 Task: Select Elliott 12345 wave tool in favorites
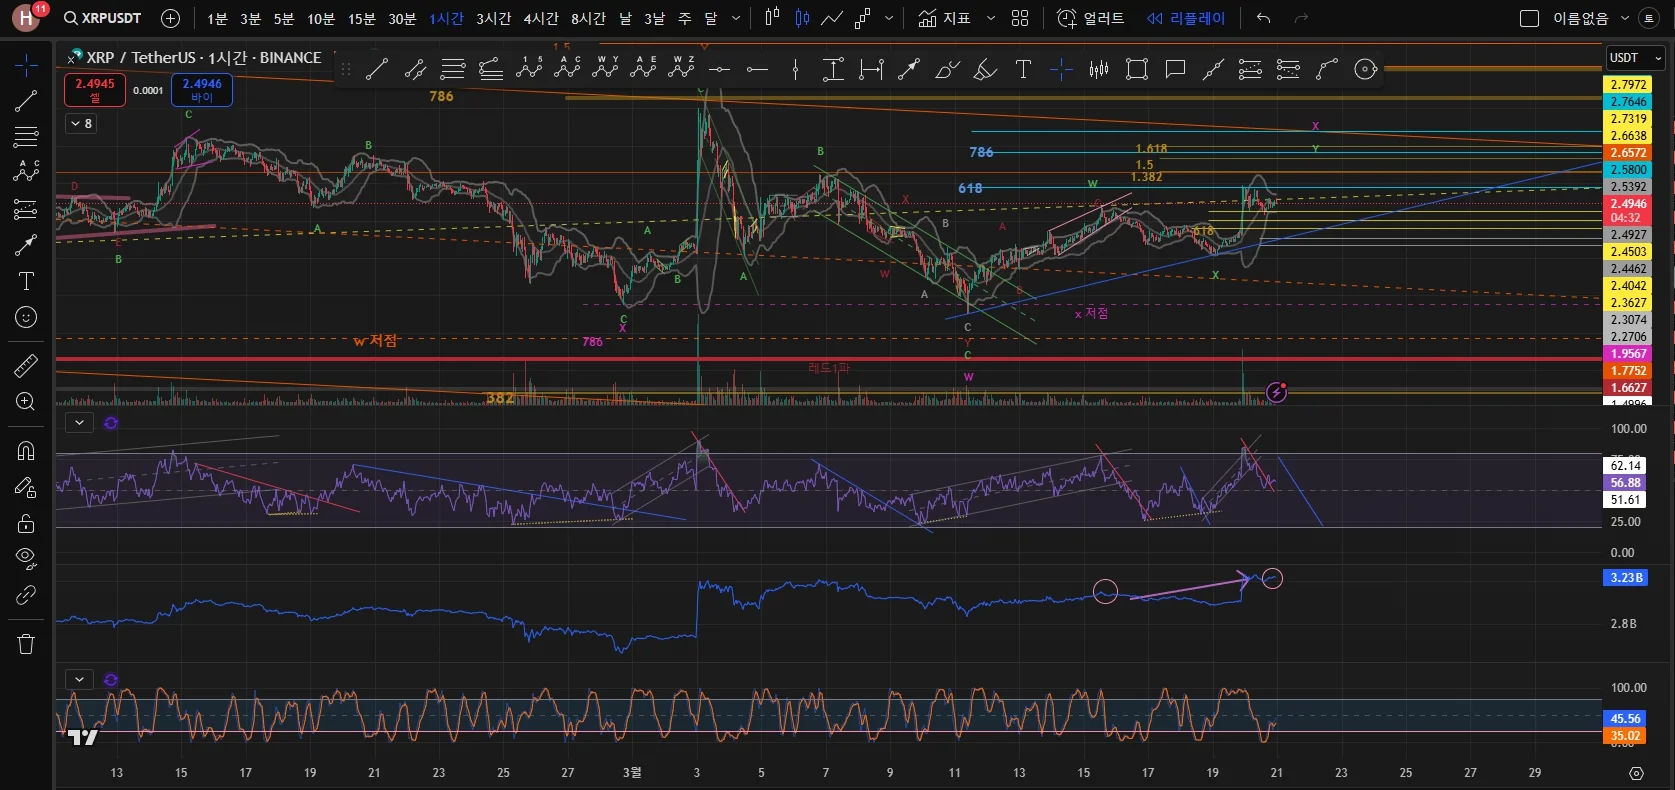529,68
